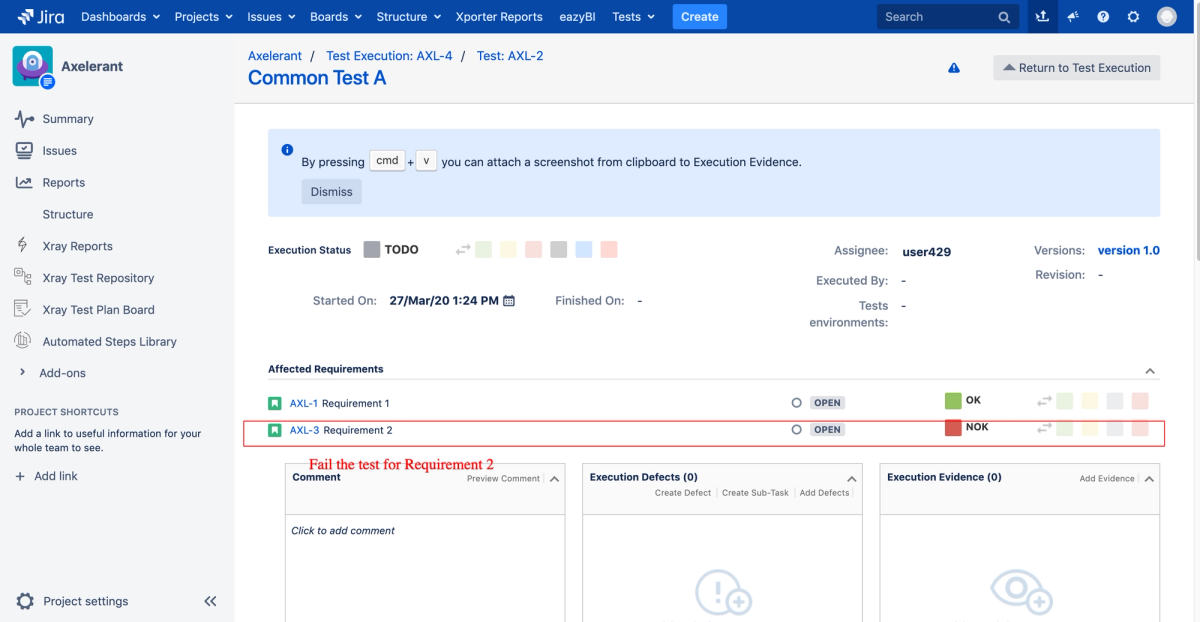
Task: Click Create Defect in Execution Defects
Action: (683, 493)
